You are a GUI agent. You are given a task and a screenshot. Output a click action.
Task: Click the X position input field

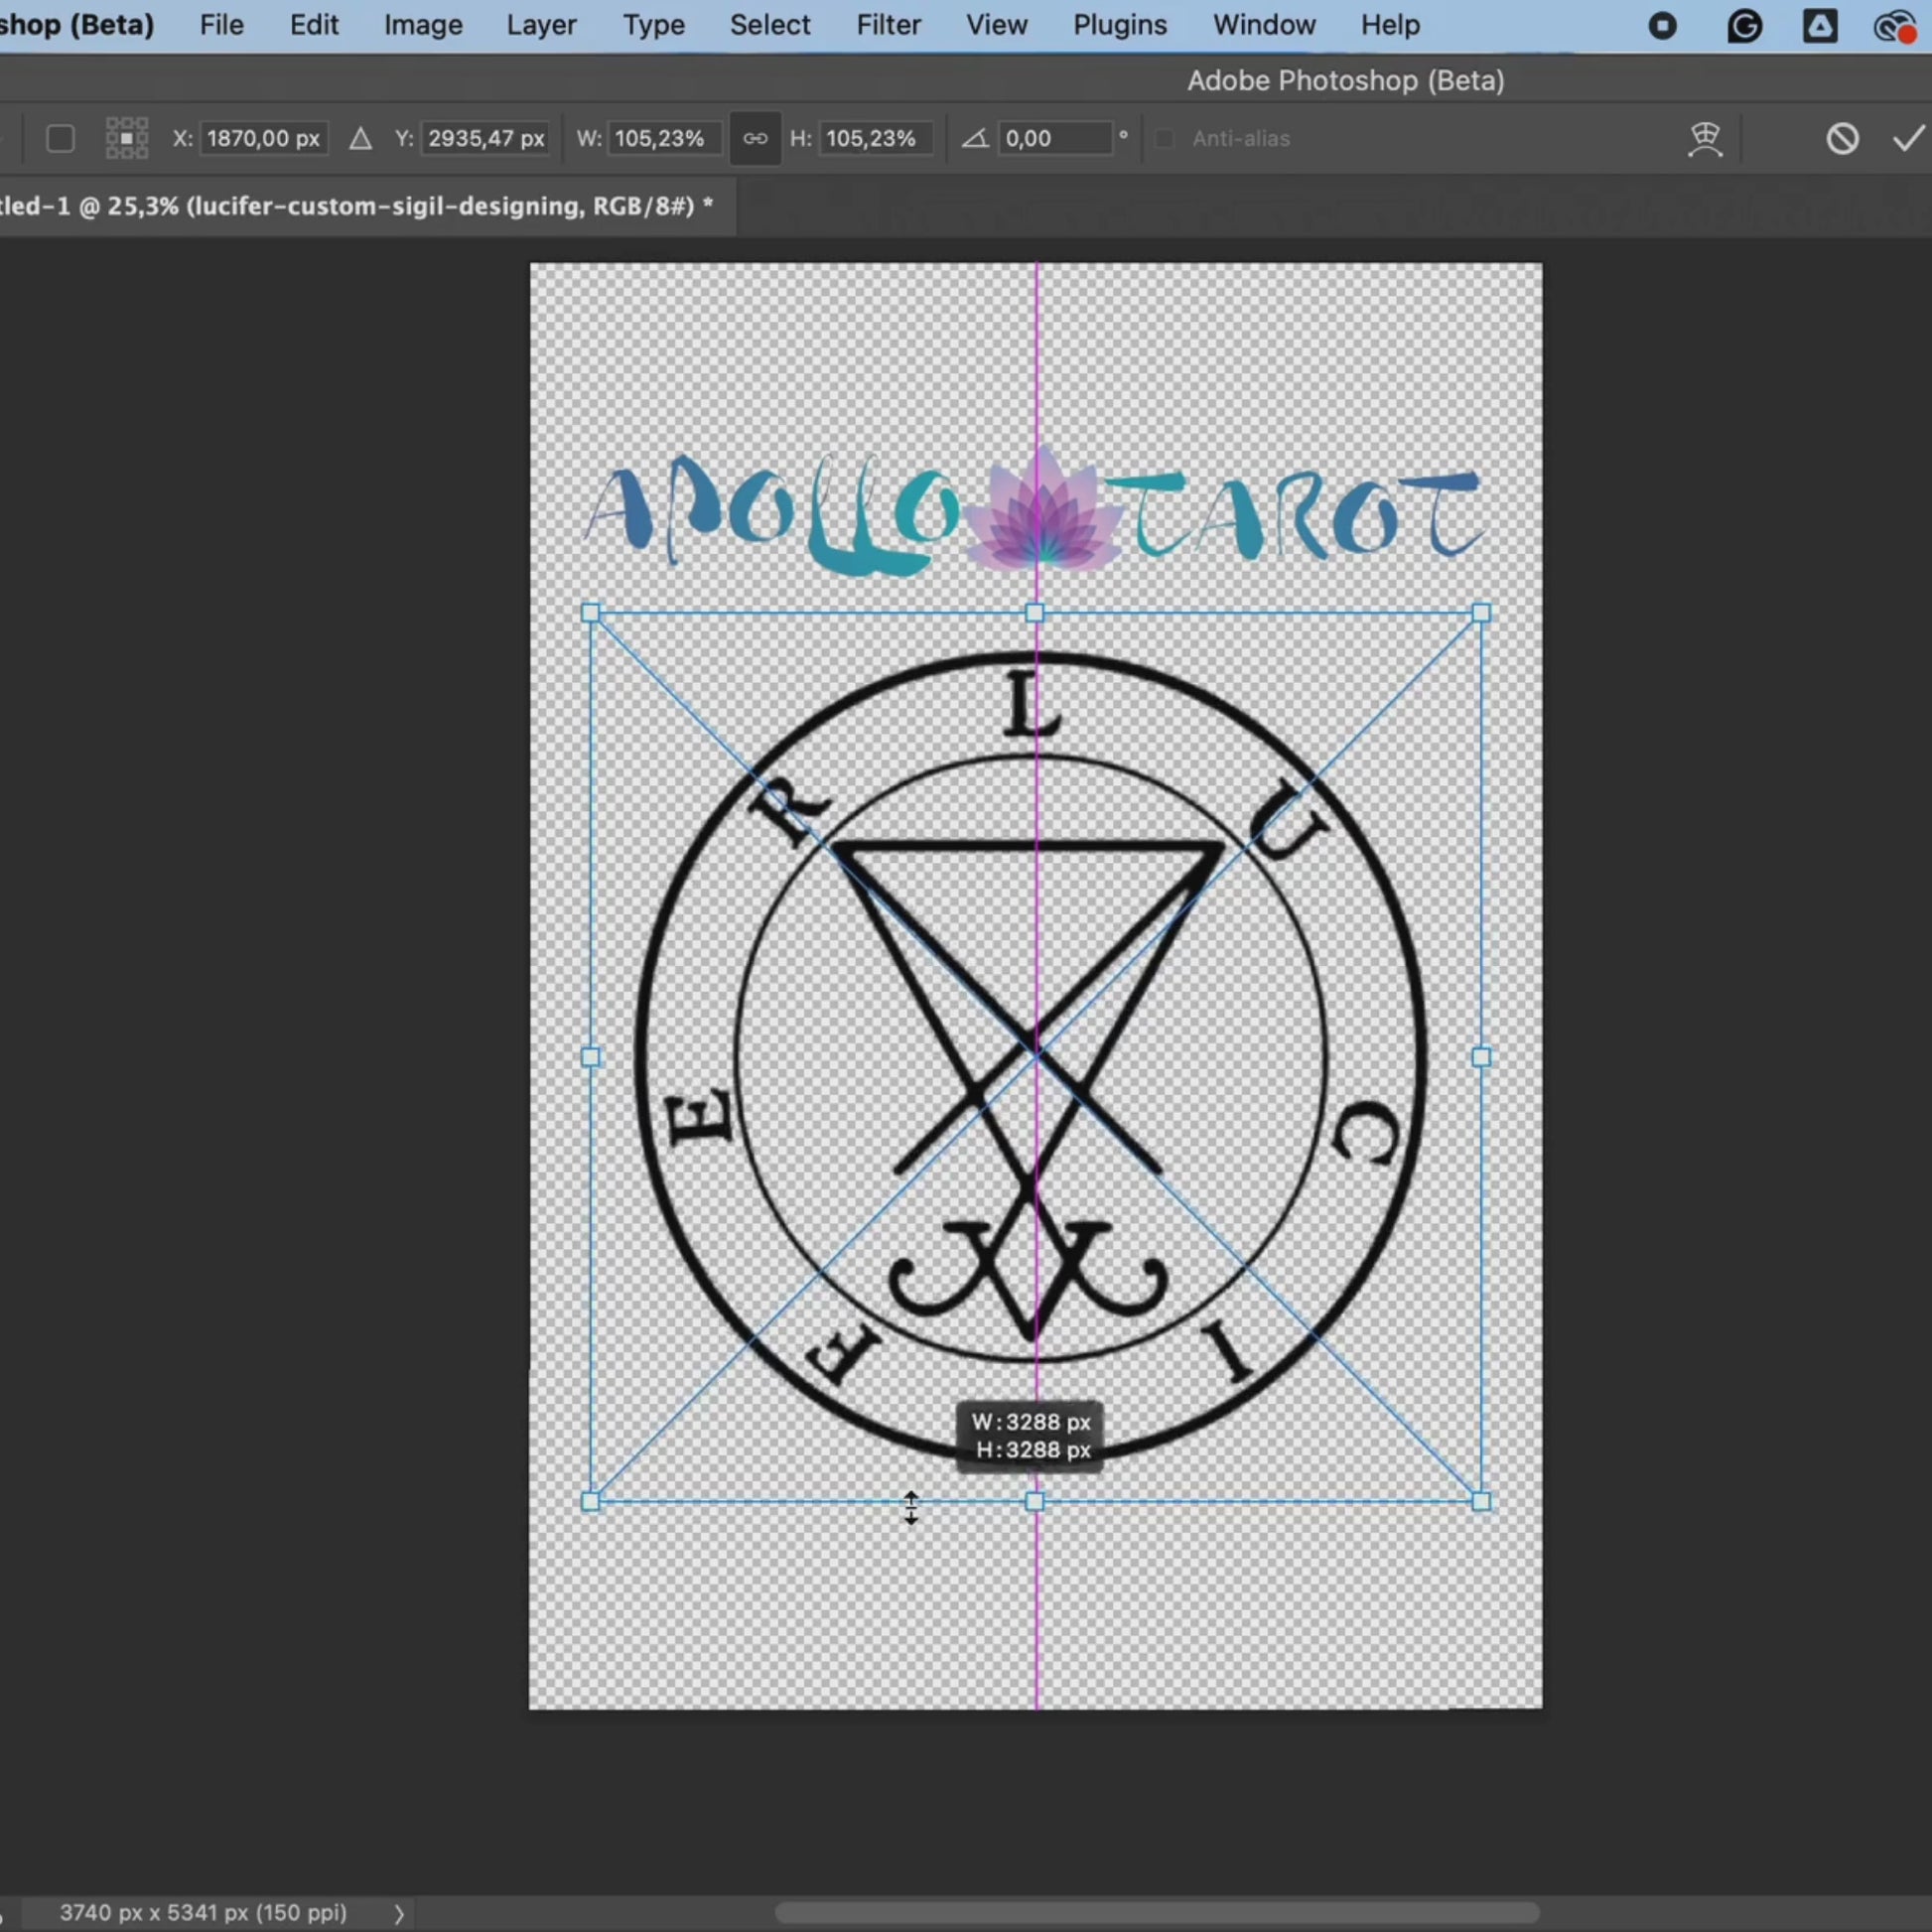pyautogui.click(x=263, y=138)
